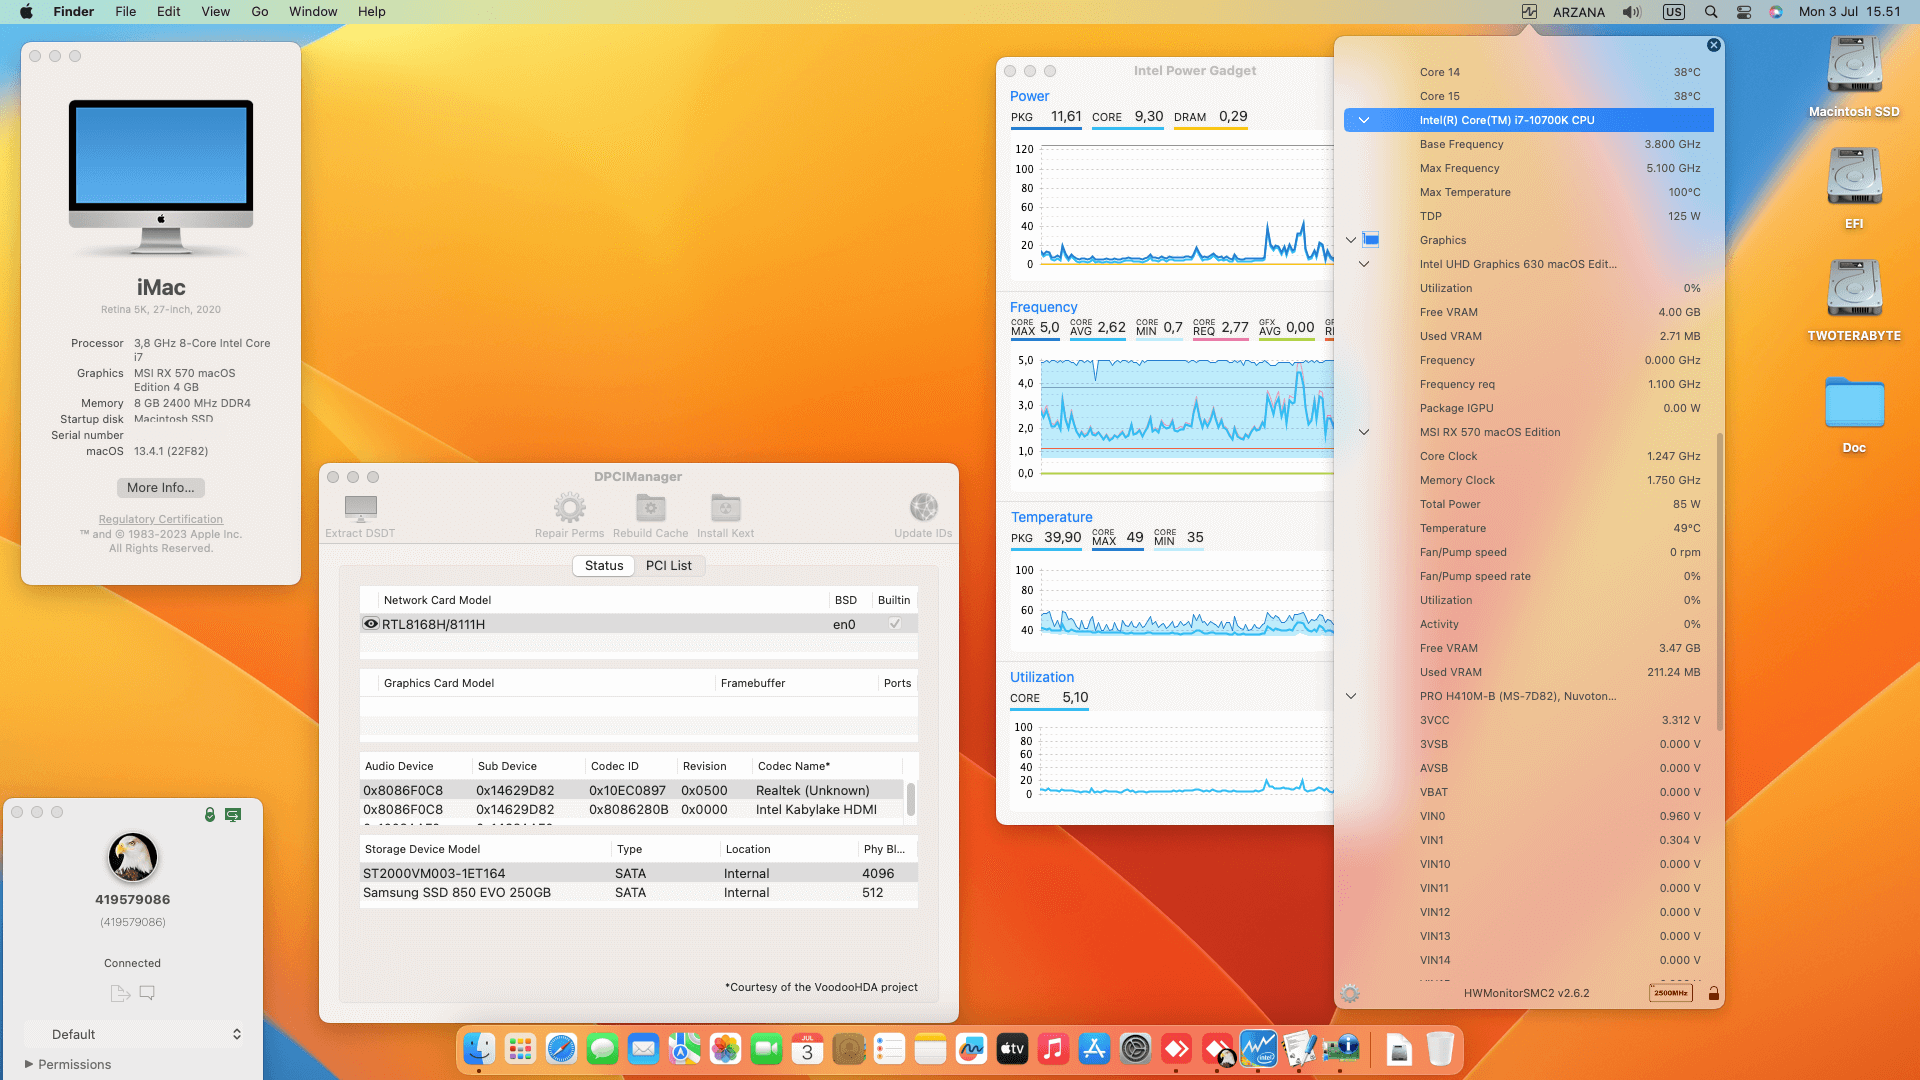Switch to the PCI List tab

coord(668,566)
